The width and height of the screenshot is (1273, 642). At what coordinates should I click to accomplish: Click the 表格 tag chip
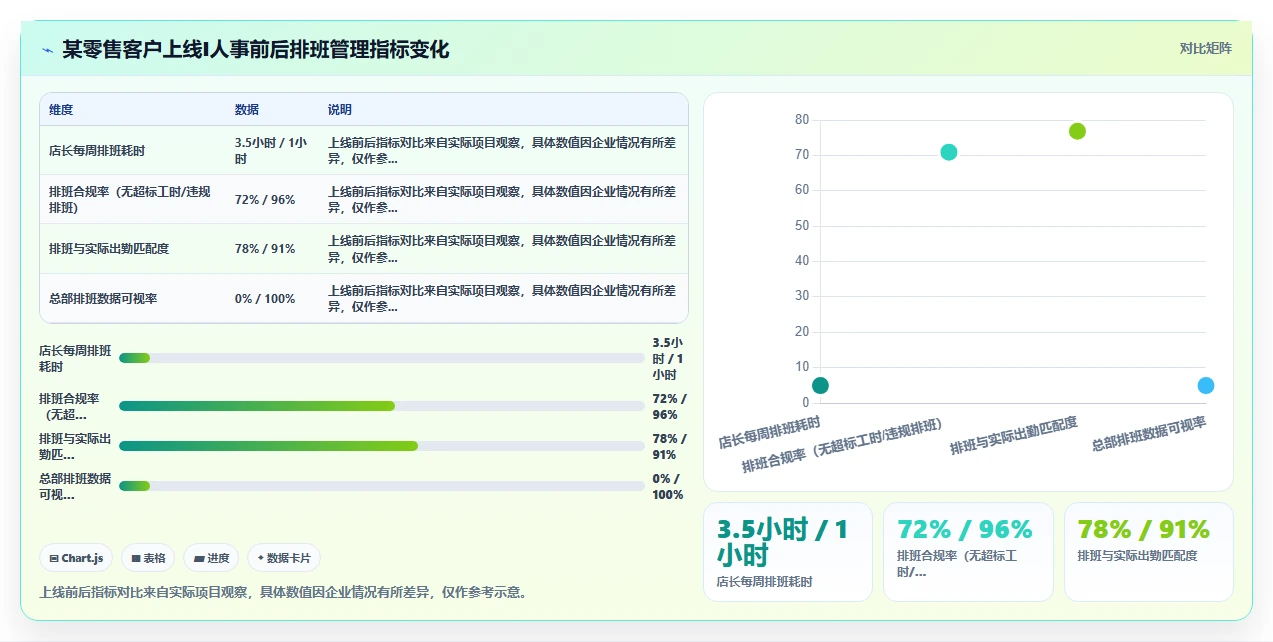[x=148, y=558]
